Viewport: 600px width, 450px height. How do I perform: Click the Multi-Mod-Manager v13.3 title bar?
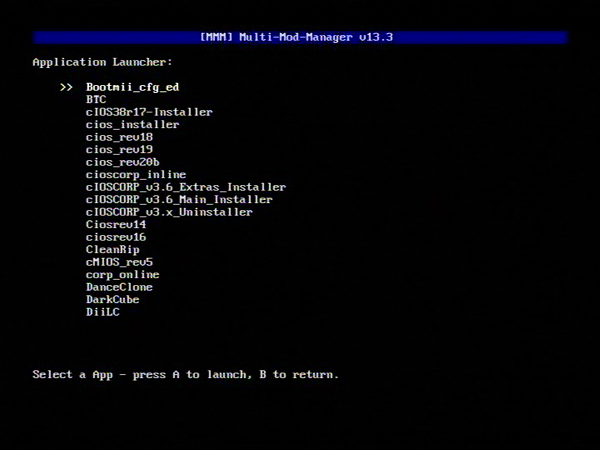300,38
